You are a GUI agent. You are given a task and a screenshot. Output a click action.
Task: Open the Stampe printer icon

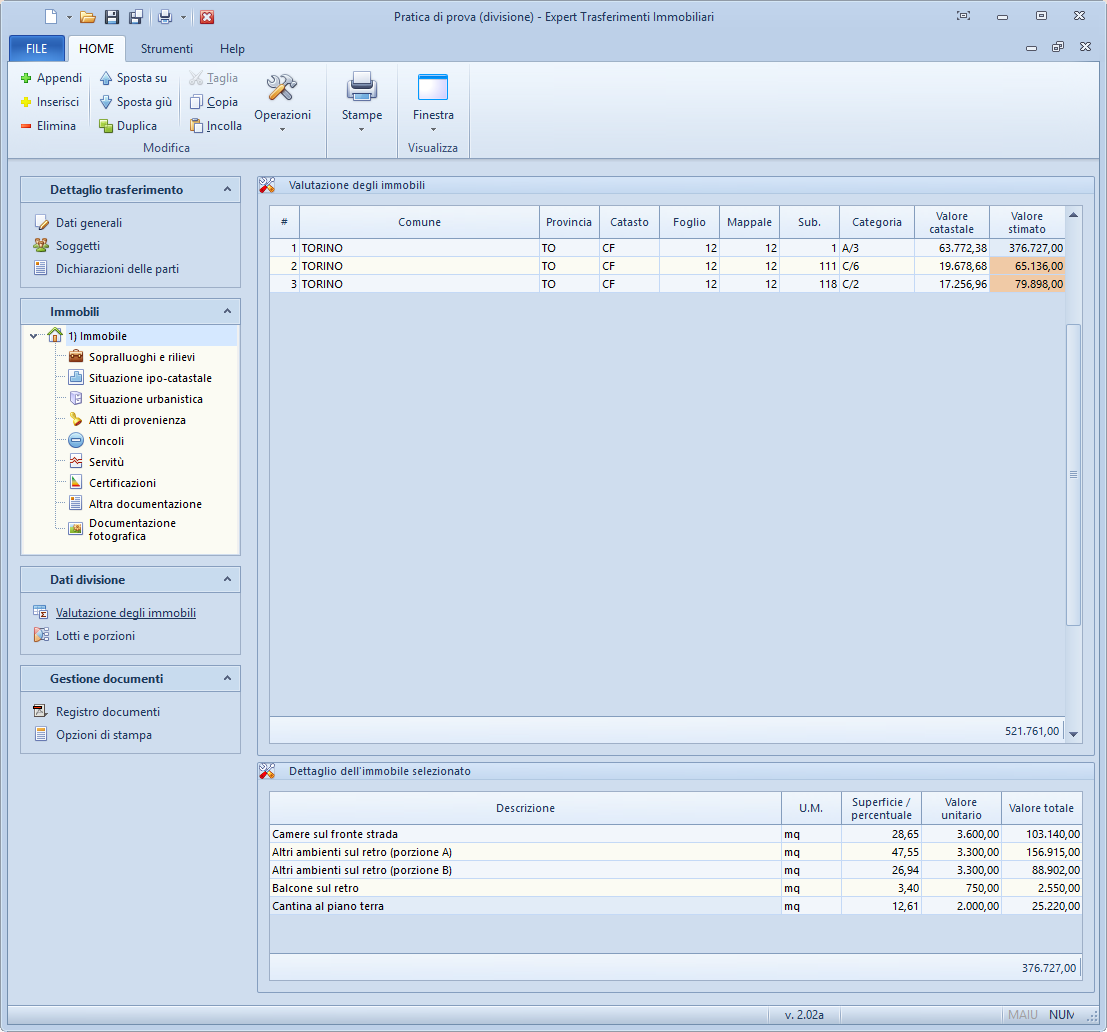361,89
